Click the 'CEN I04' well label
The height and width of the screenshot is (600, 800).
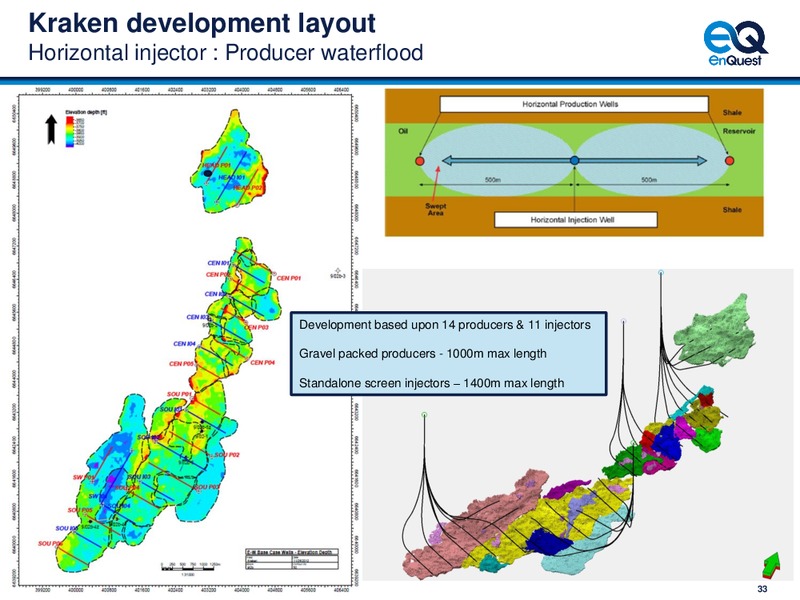(x=185, y=344)
